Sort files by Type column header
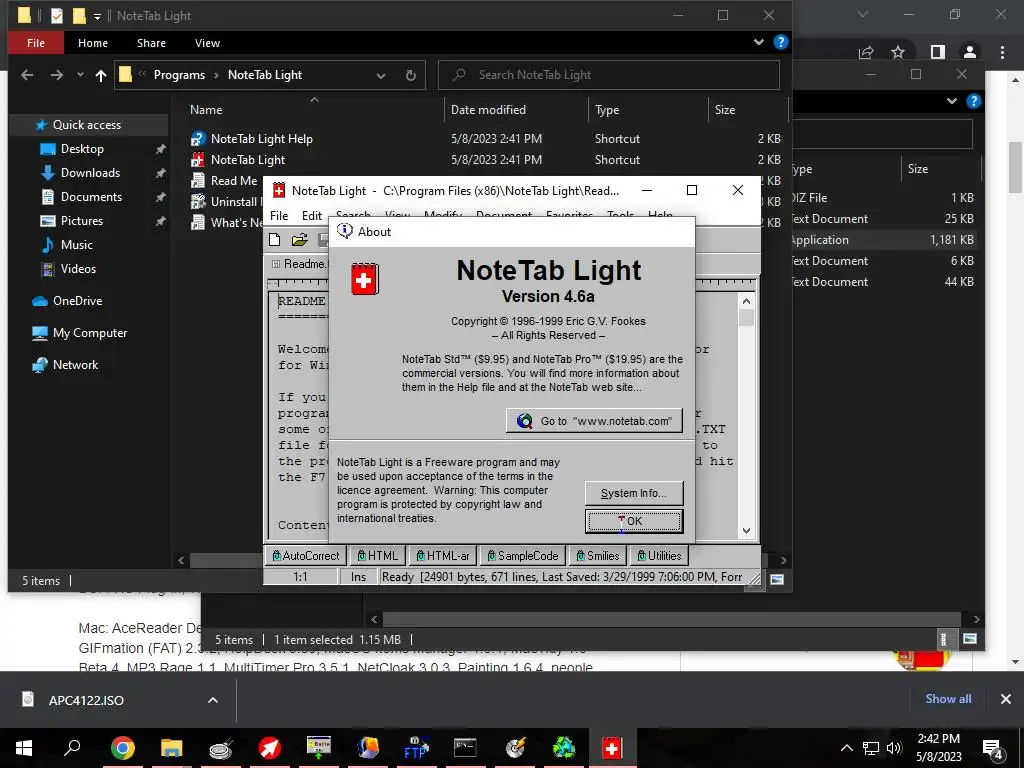 607,110
